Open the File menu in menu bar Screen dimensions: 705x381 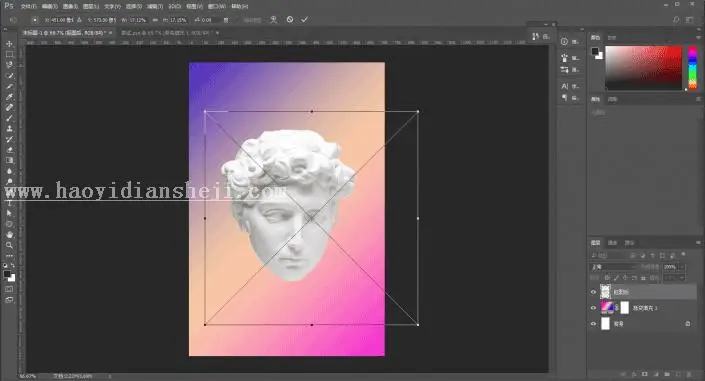28,7
